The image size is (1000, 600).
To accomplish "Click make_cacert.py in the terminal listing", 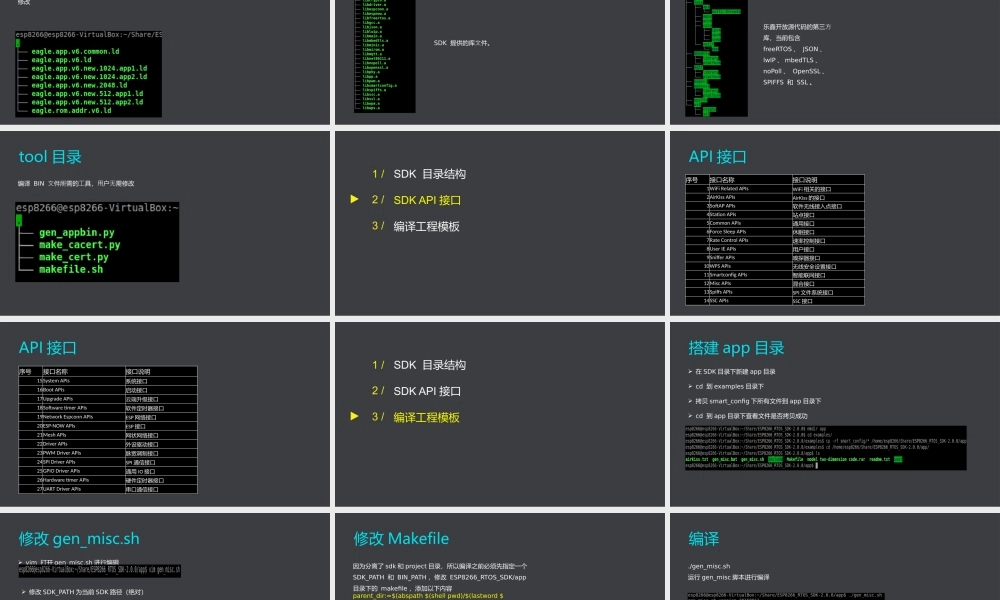I will pos(79,245).
